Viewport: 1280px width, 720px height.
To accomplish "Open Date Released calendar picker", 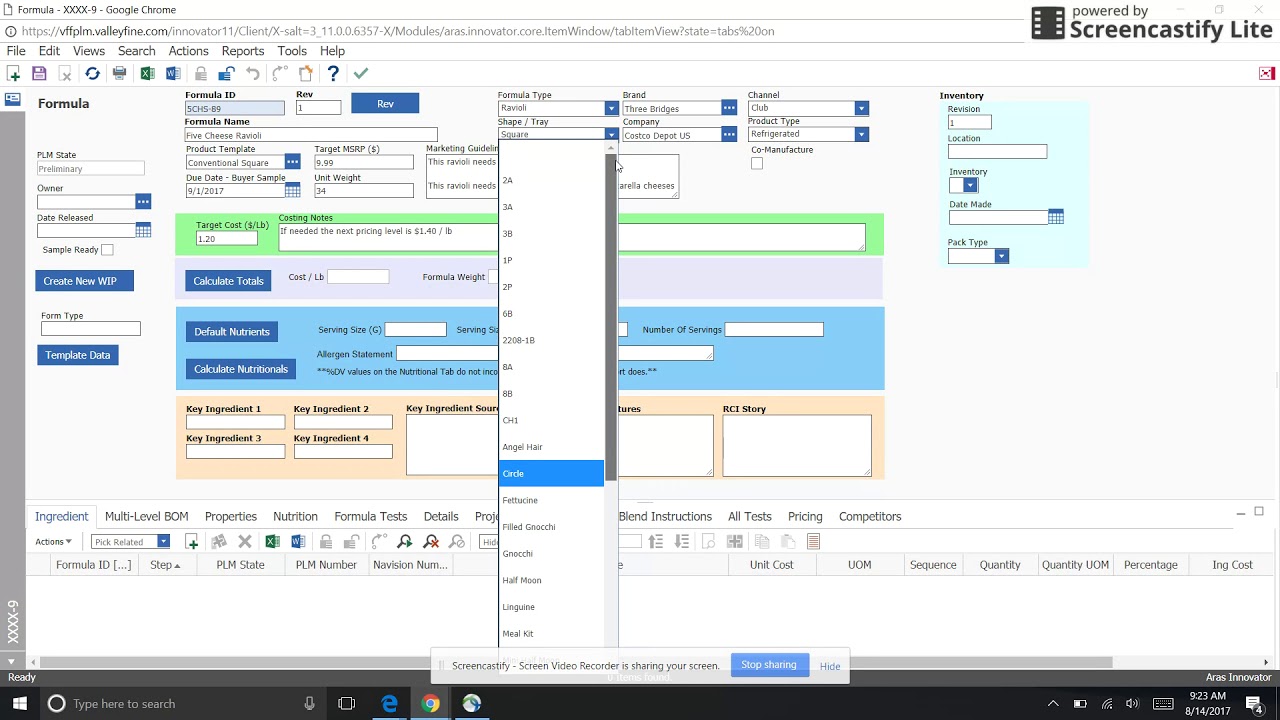I will [143, 231].
